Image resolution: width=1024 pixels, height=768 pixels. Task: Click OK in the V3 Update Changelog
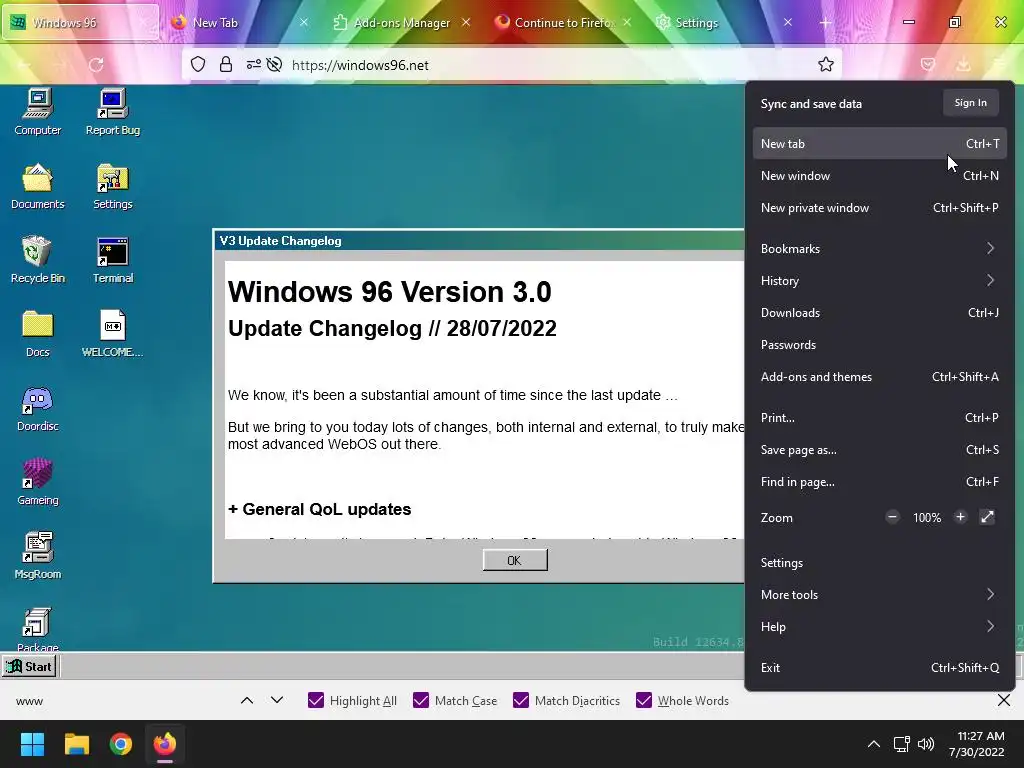(515, 560)
